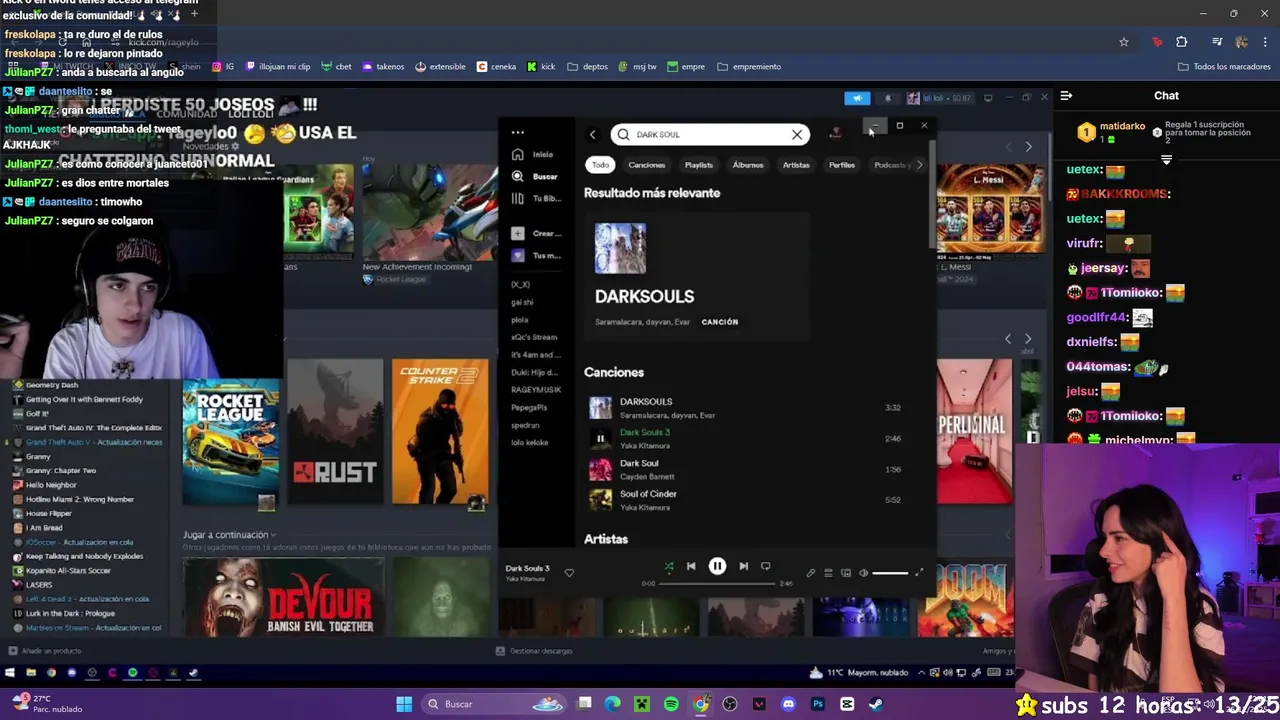The image size is (1280, 720).
Task: Skip to next track in Spotify
Action: [743, 566]
